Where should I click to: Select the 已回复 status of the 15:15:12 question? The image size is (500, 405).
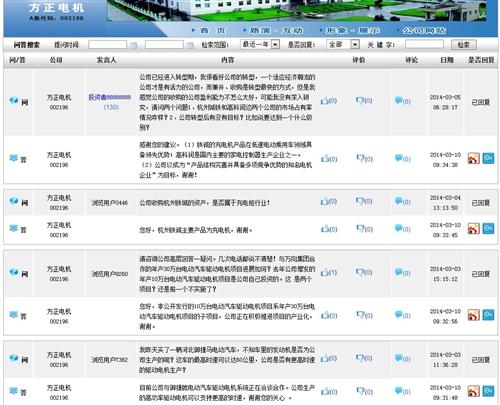(x=480, y=274)
